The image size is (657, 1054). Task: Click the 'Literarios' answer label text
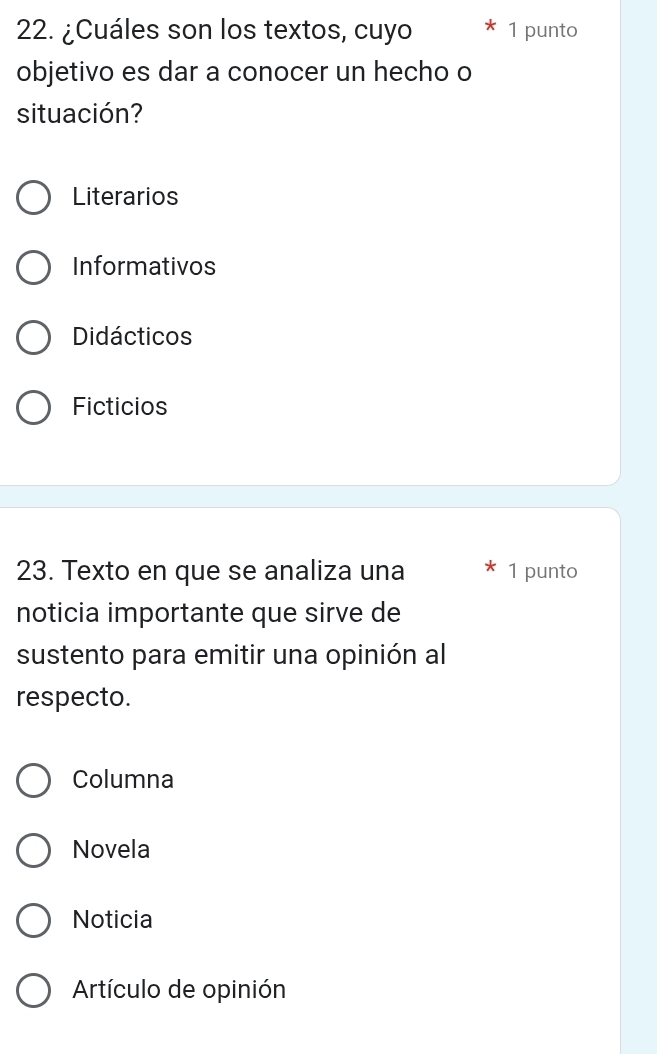125,197
